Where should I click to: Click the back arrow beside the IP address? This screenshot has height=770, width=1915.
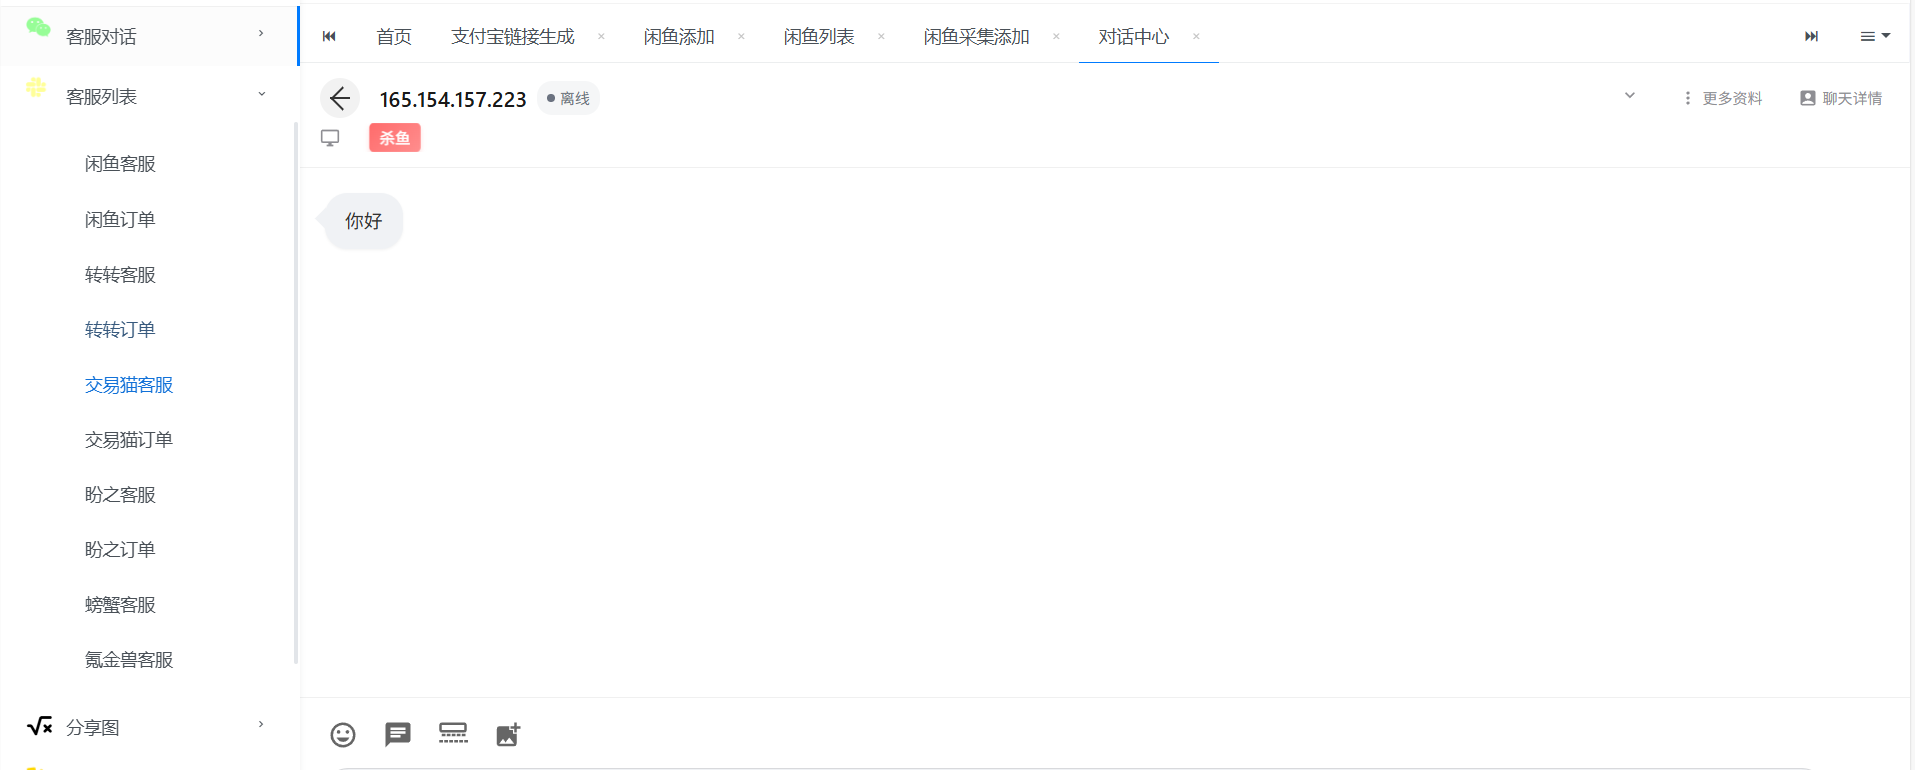click(340, 99)
